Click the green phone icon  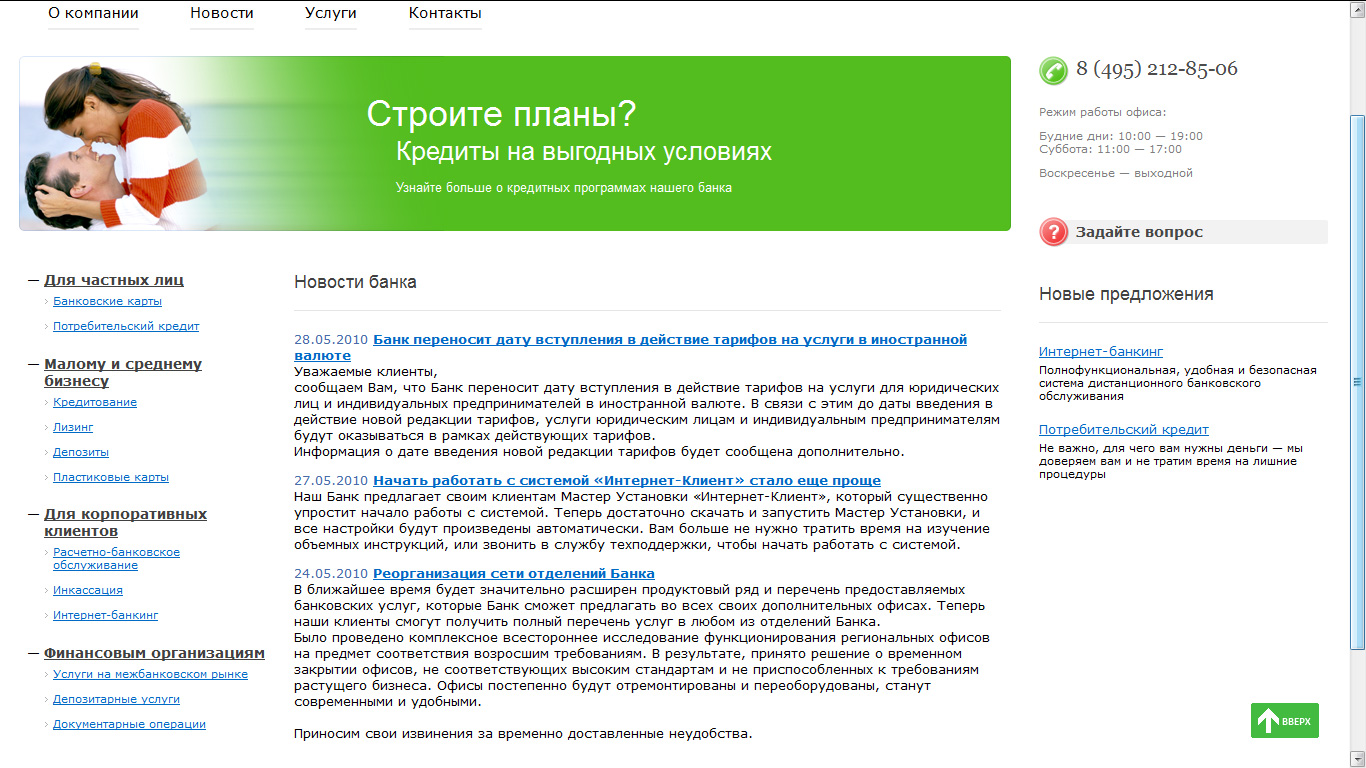coord(1054,71)
